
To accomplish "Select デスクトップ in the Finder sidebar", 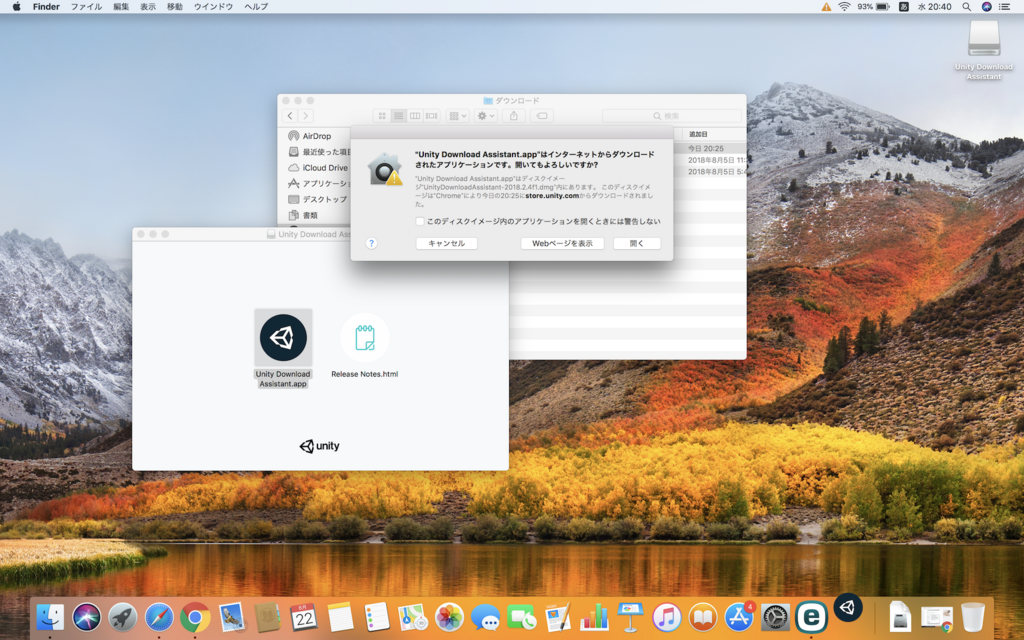I will coord(318,199).
